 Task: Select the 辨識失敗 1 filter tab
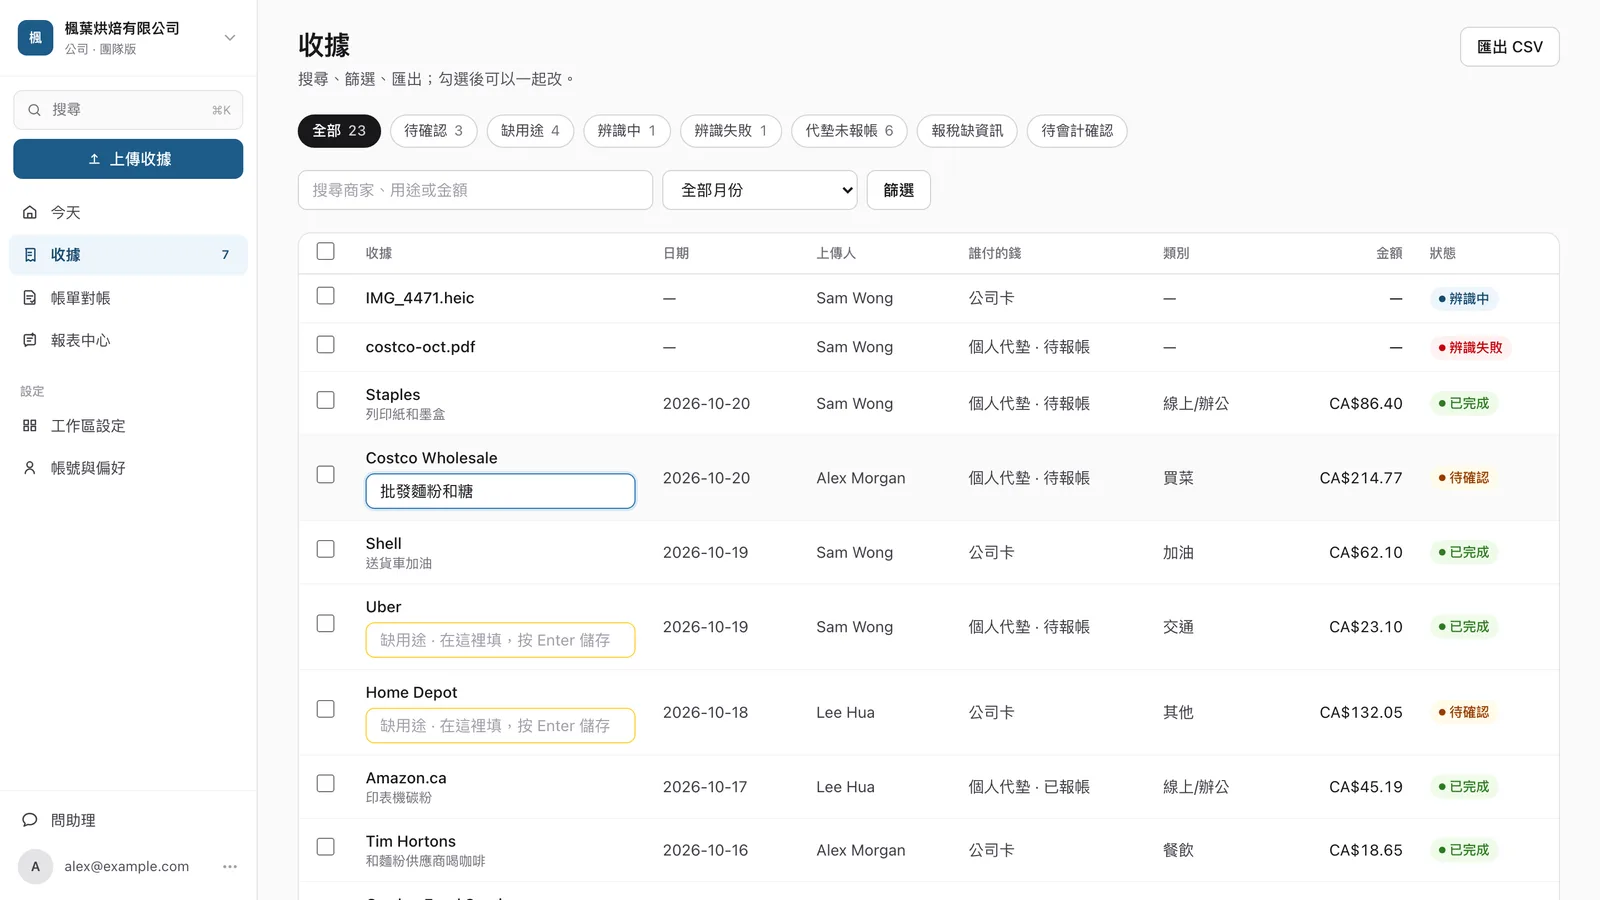point(730,131)
